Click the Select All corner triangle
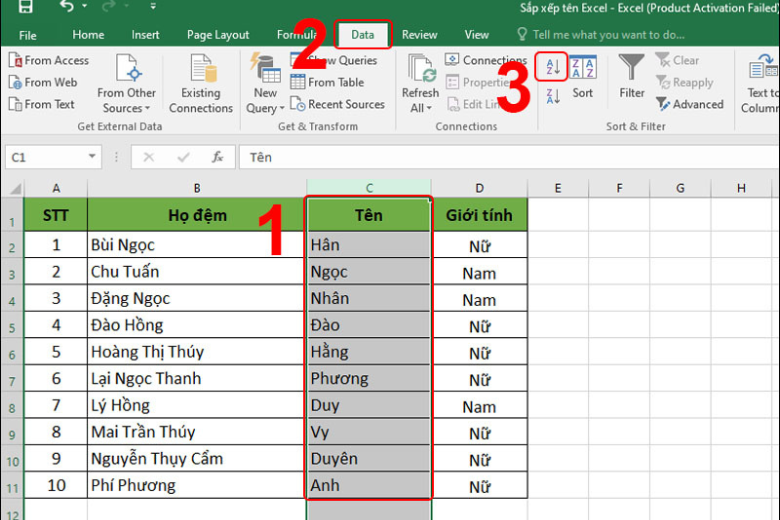This screenshot has width=780, height=520. pyautogui.click(x=15, y=188)
